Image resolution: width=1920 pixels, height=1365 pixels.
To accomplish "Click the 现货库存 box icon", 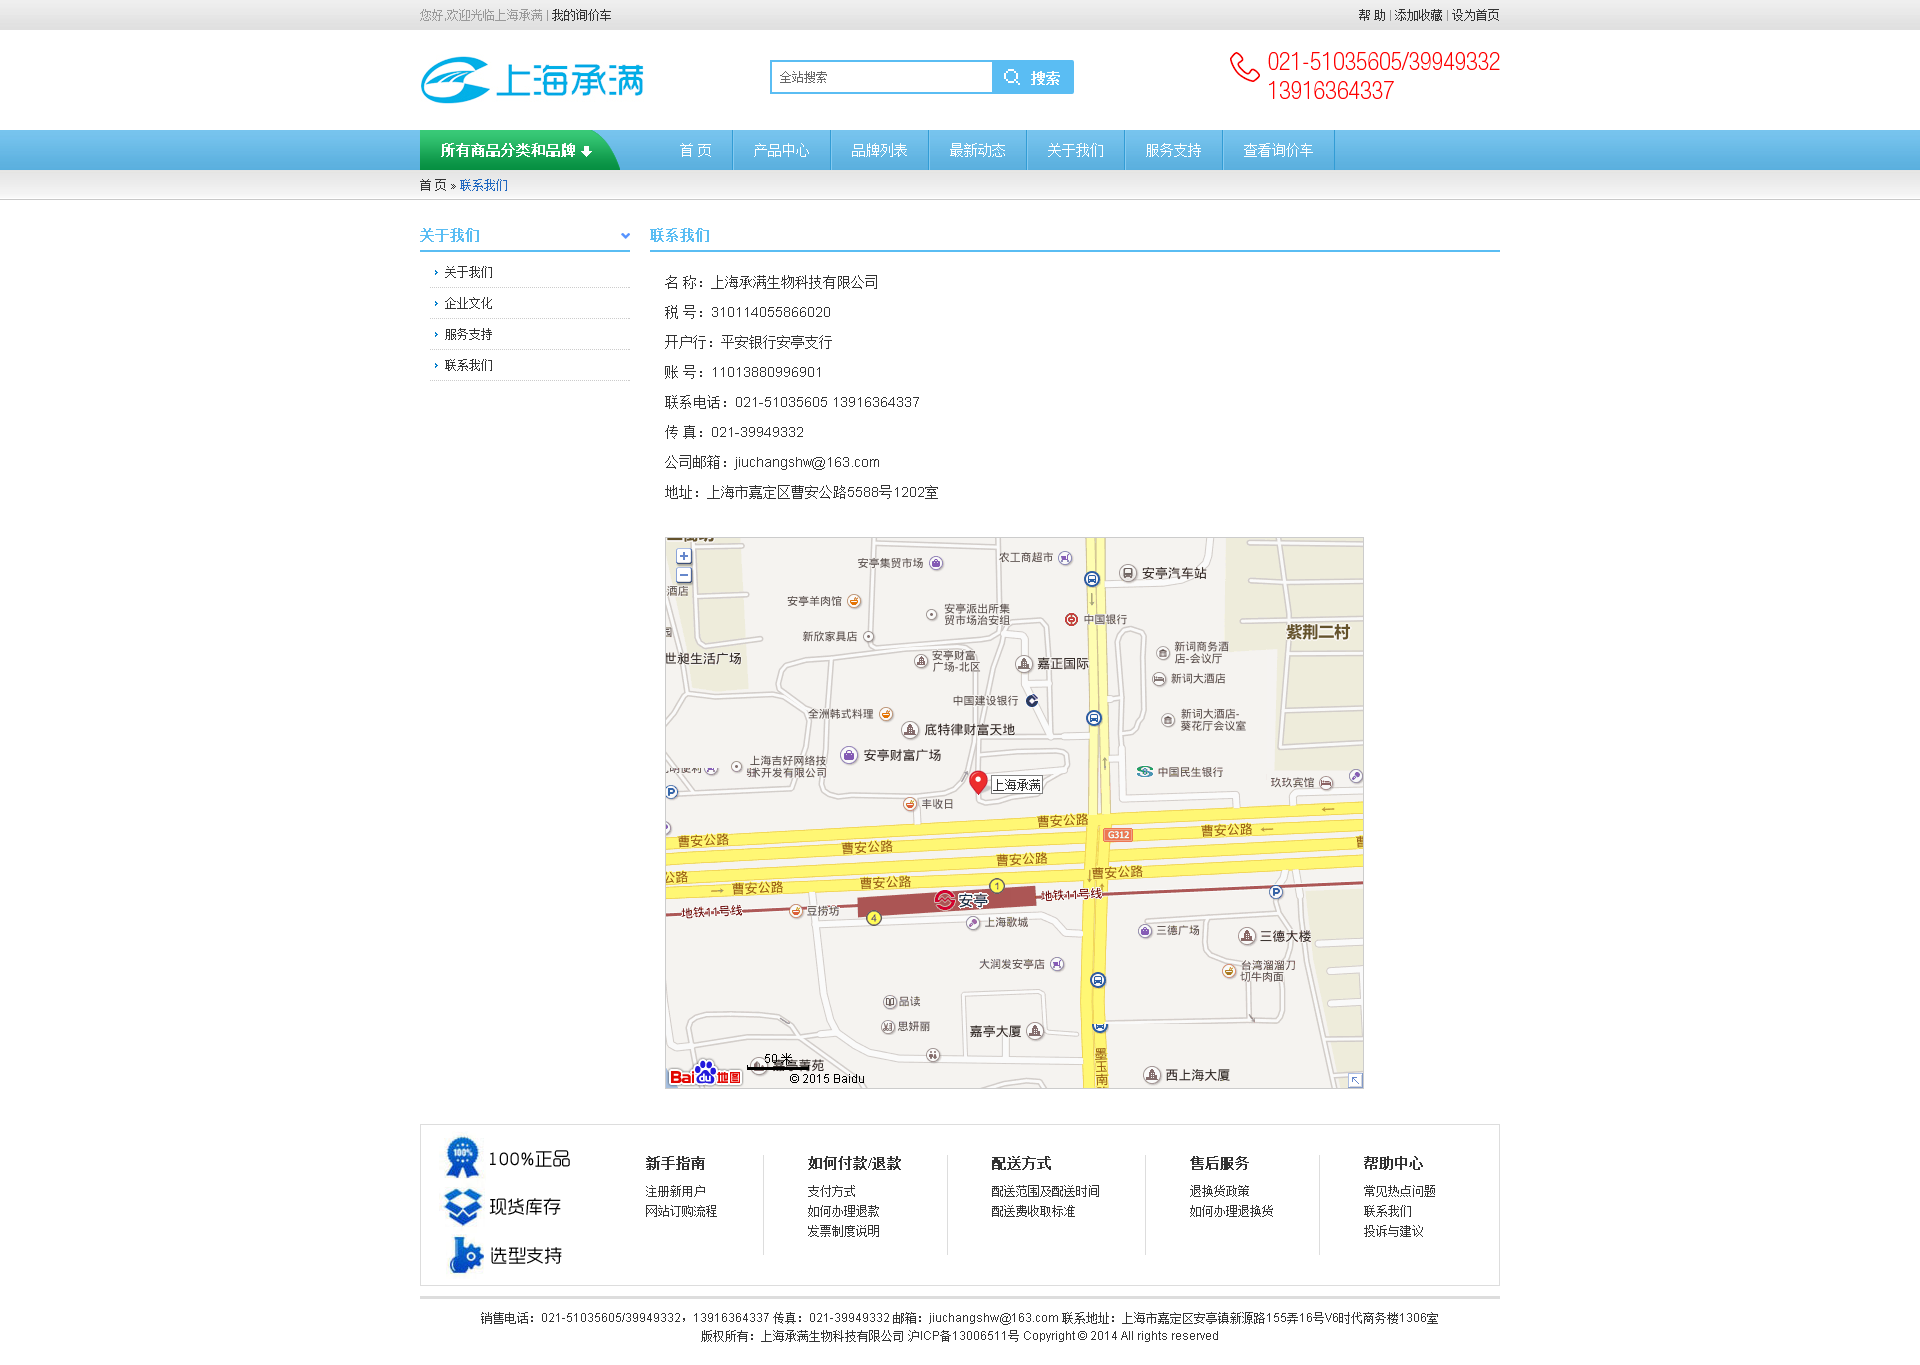I will [463, 1206].
